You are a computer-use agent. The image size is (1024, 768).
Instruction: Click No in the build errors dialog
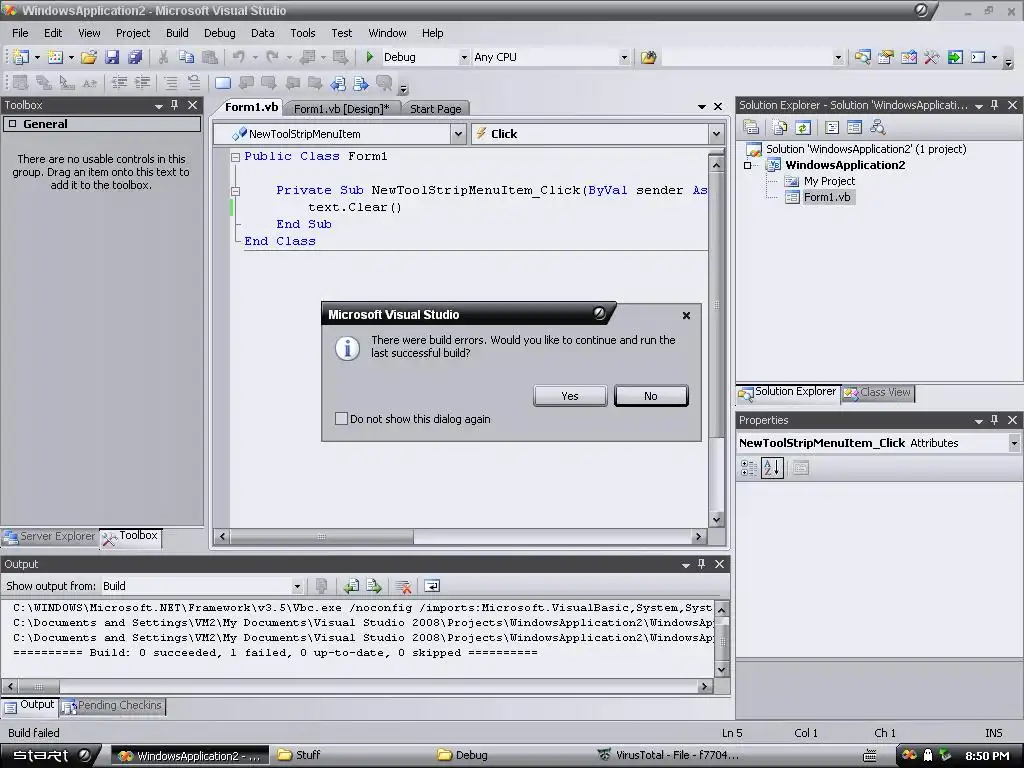[650, 396]
